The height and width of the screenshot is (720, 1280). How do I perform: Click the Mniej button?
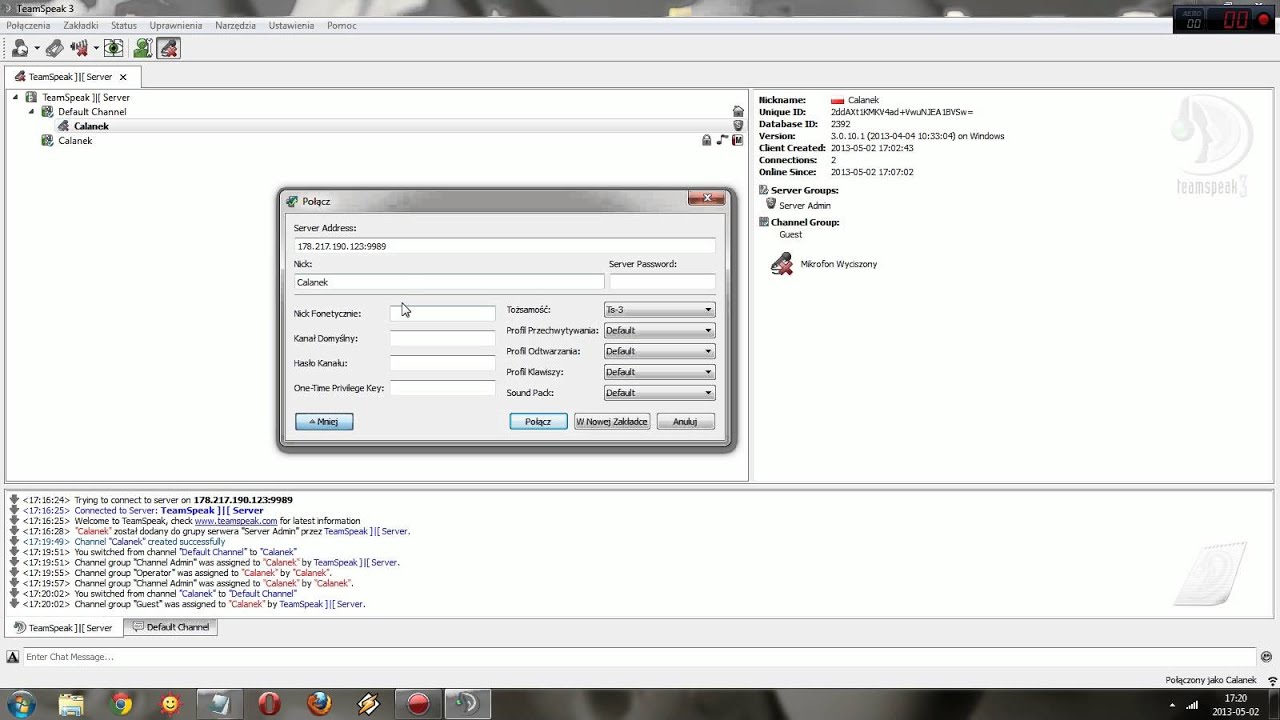[x=324, y=422]
